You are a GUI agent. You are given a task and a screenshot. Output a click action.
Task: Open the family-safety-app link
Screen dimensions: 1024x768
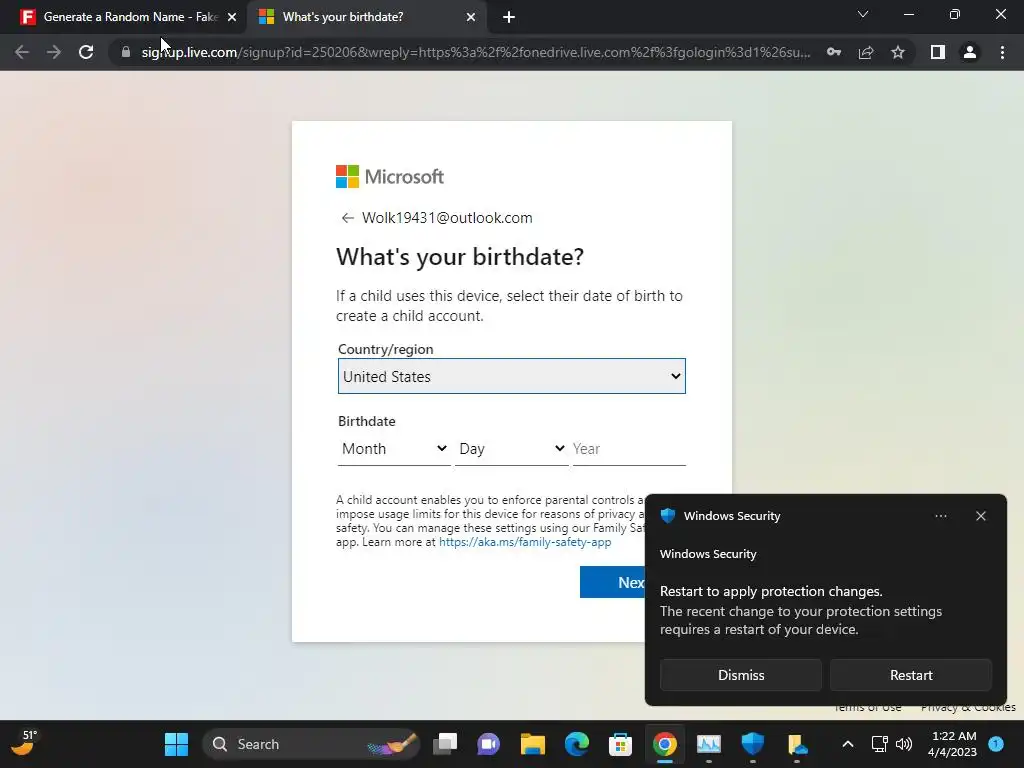point(525,542)
